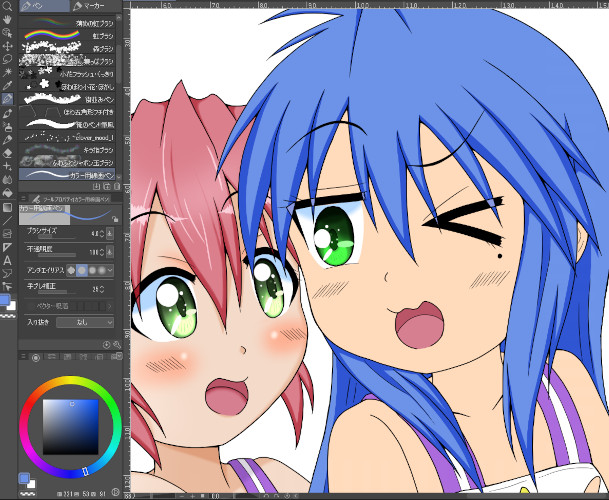Viewport: 609px width, 500px height.
Task: Click the delete sub tool trash icon
Action: 117,187
